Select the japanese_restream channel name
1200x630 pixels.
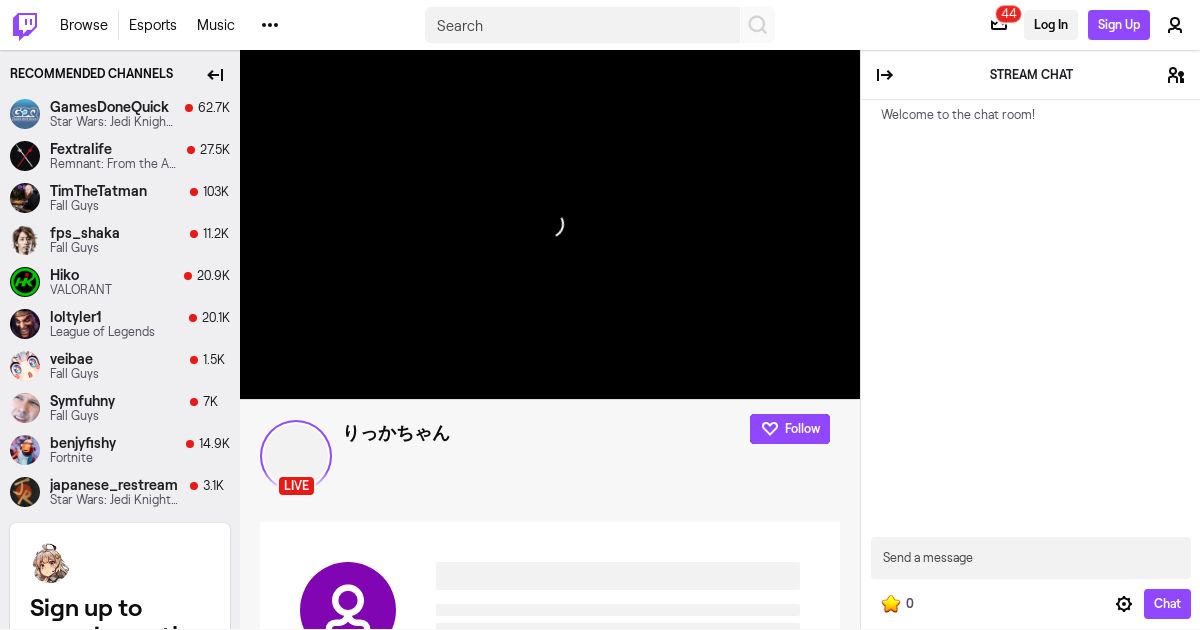(114, 485)
